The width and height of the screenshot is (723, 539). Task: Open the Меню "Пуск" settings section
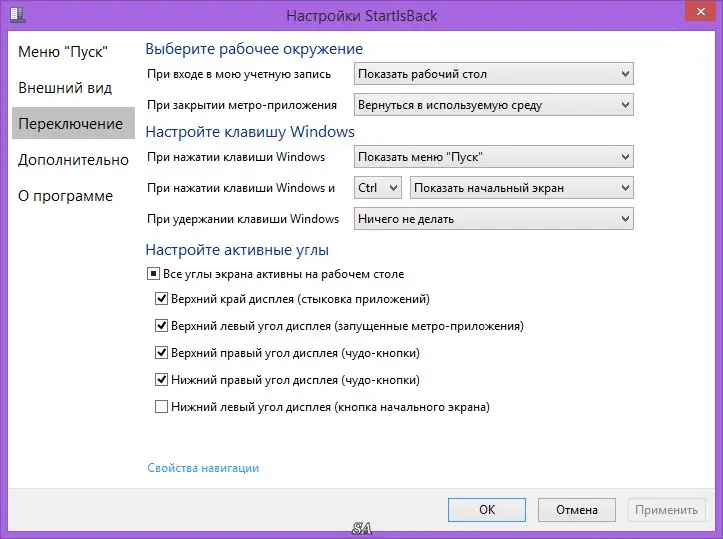(x=63, y=52)
